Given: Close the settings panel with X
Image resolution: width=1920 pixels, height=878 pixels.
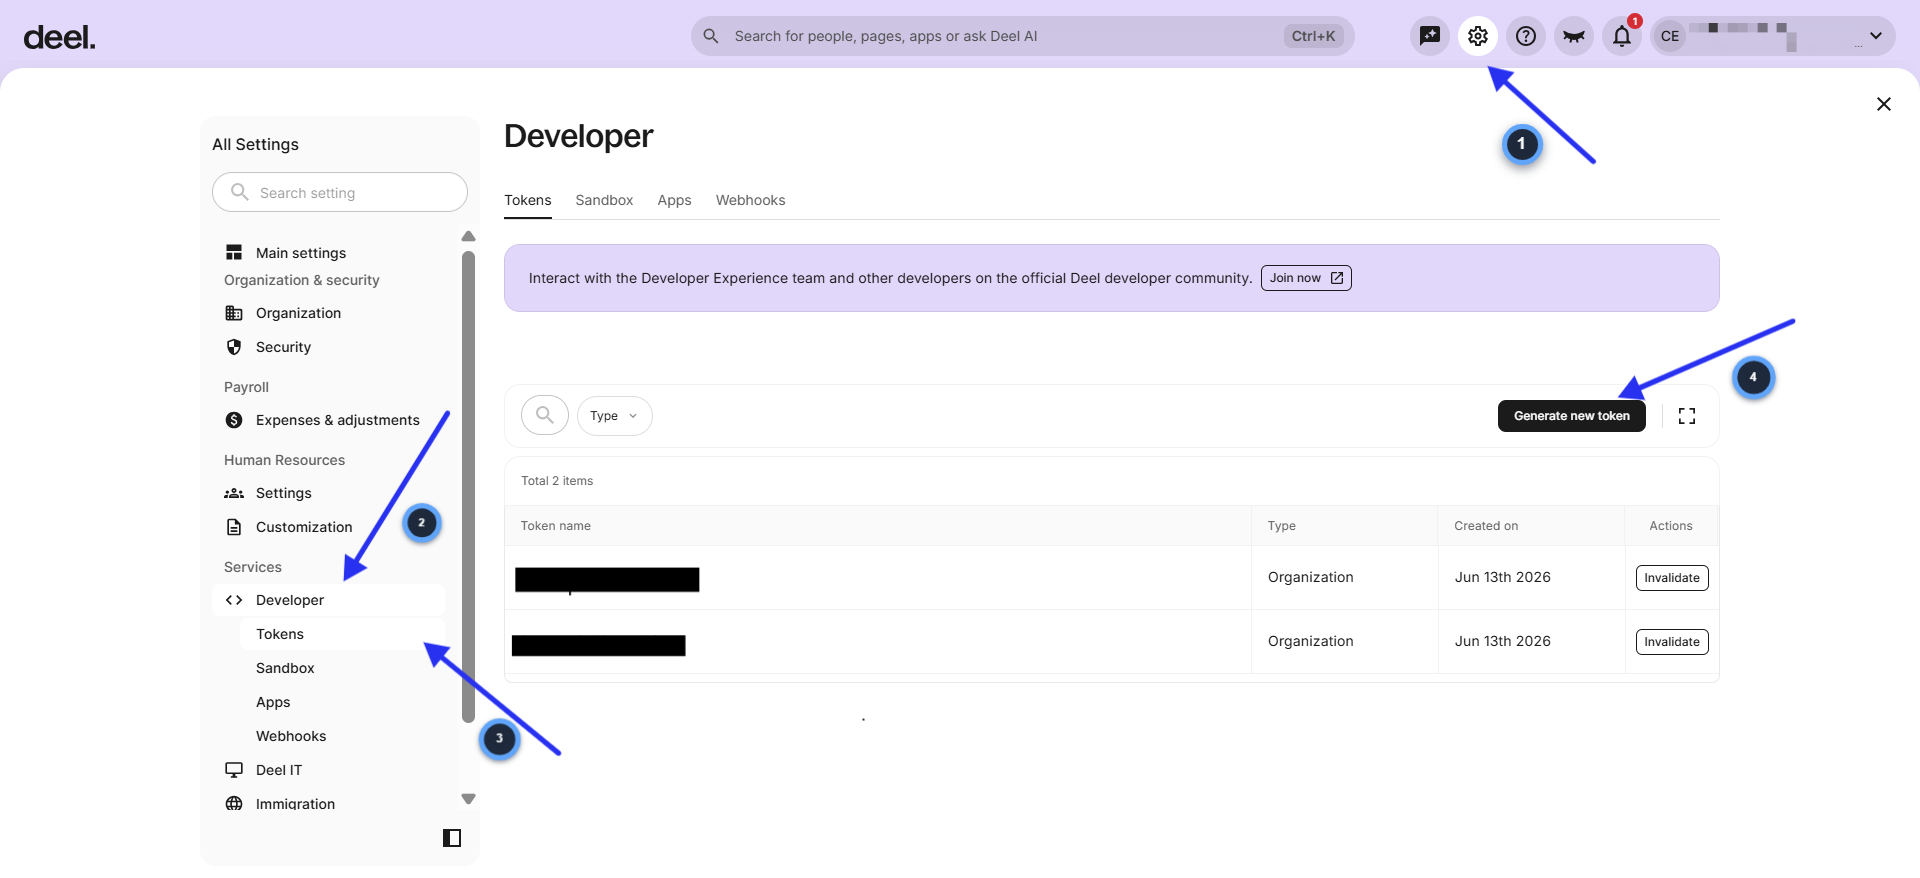Looking at the screenshot, I should coord(1883,104).
